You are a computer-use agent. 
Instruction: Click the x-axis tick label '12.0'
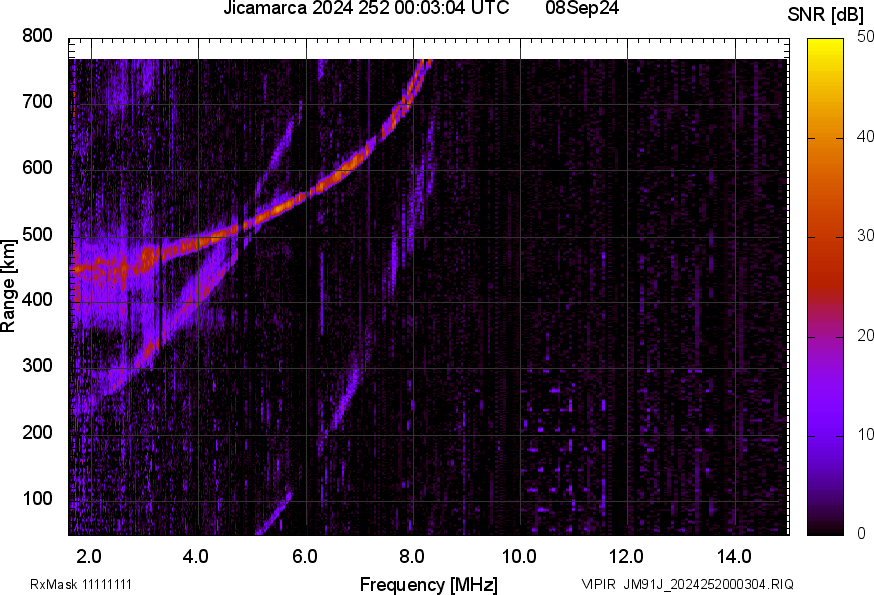coord(627,557)
